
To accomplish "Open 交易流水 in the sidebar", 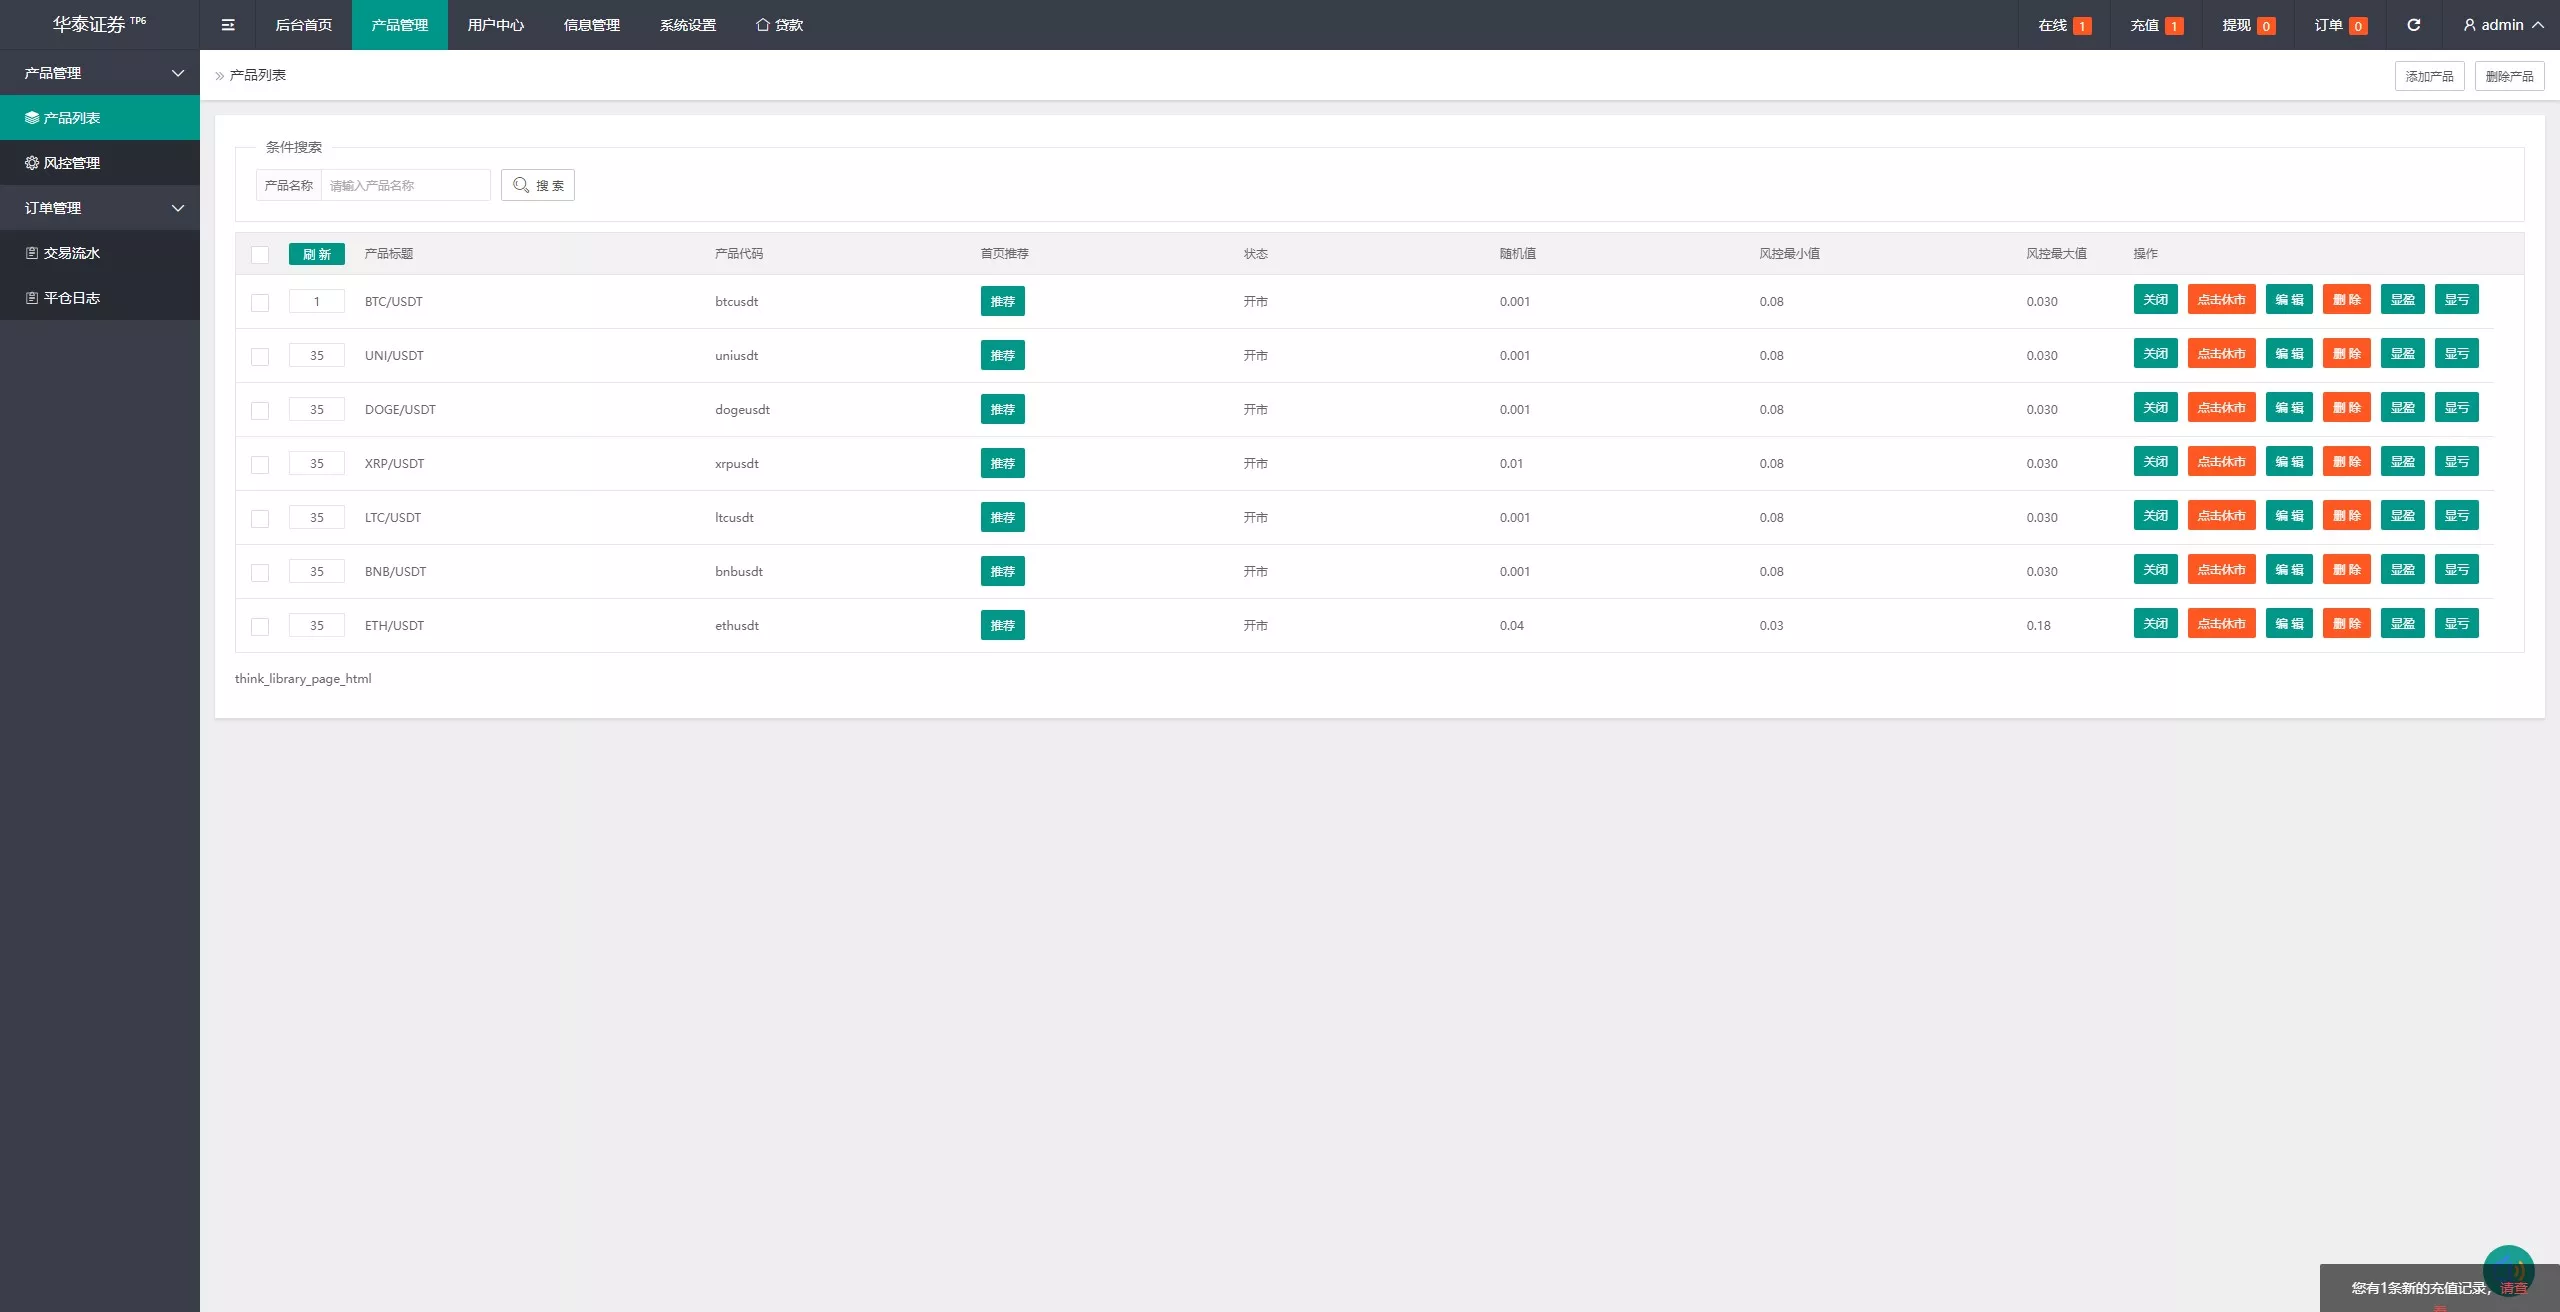I will point(100,253).
